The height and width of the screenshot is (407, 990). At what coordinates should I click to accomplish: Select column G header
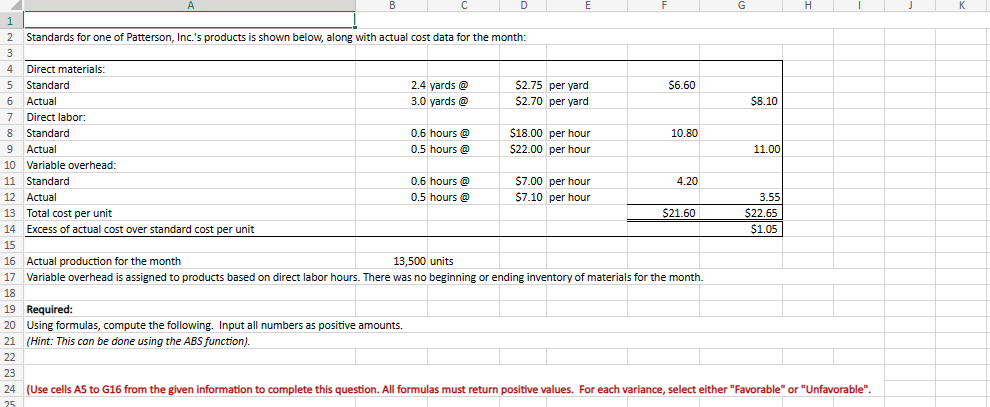coord(741,6)
